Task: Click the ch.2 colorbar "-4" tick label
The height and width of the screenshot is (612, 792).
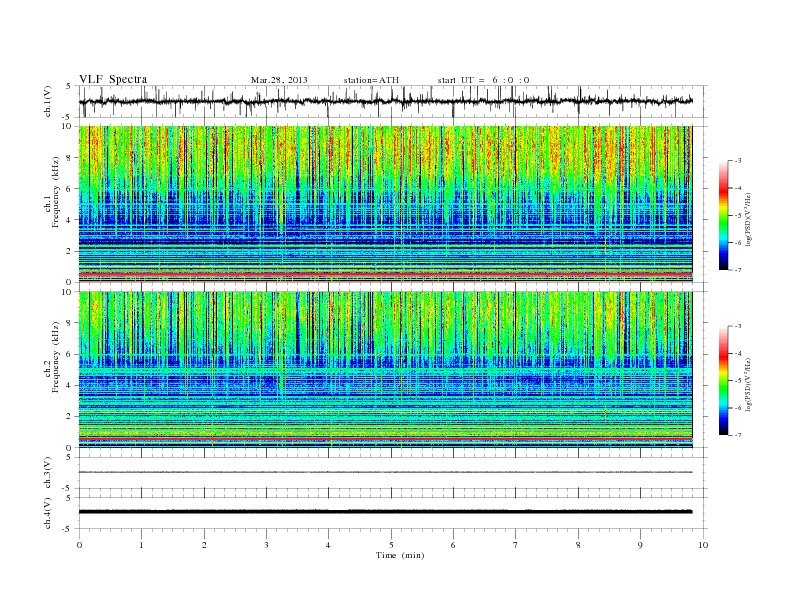Action: (x=738, y=353)
